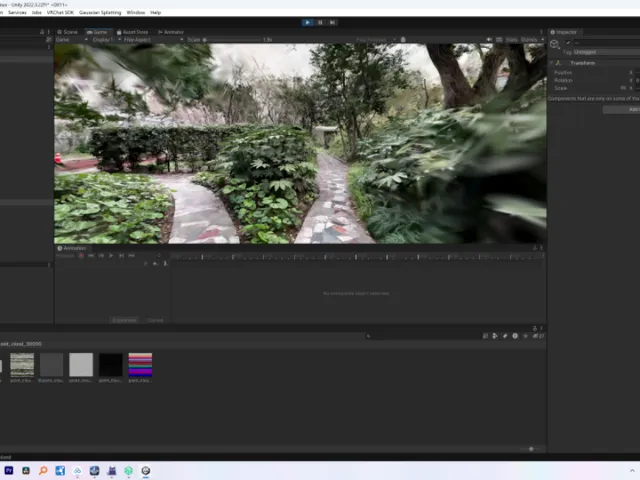Select the rainbow striped asset thumbnail
This screenshot has width=640, height=480.
140,365
